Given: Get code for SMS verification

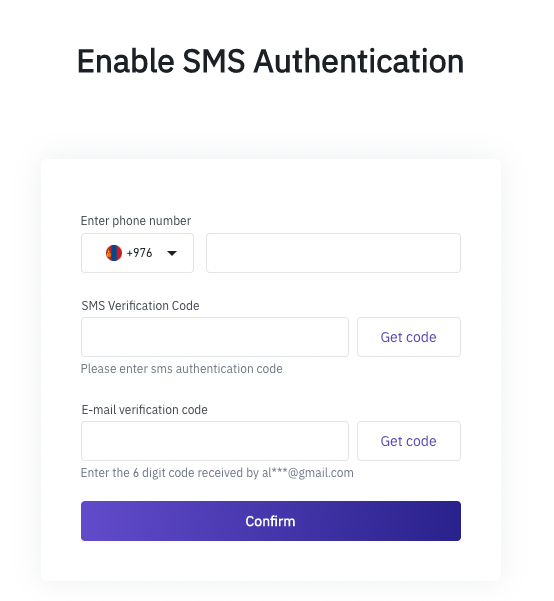Looking at the screenshot, I should pyautogui.click(x=409, y=337).
